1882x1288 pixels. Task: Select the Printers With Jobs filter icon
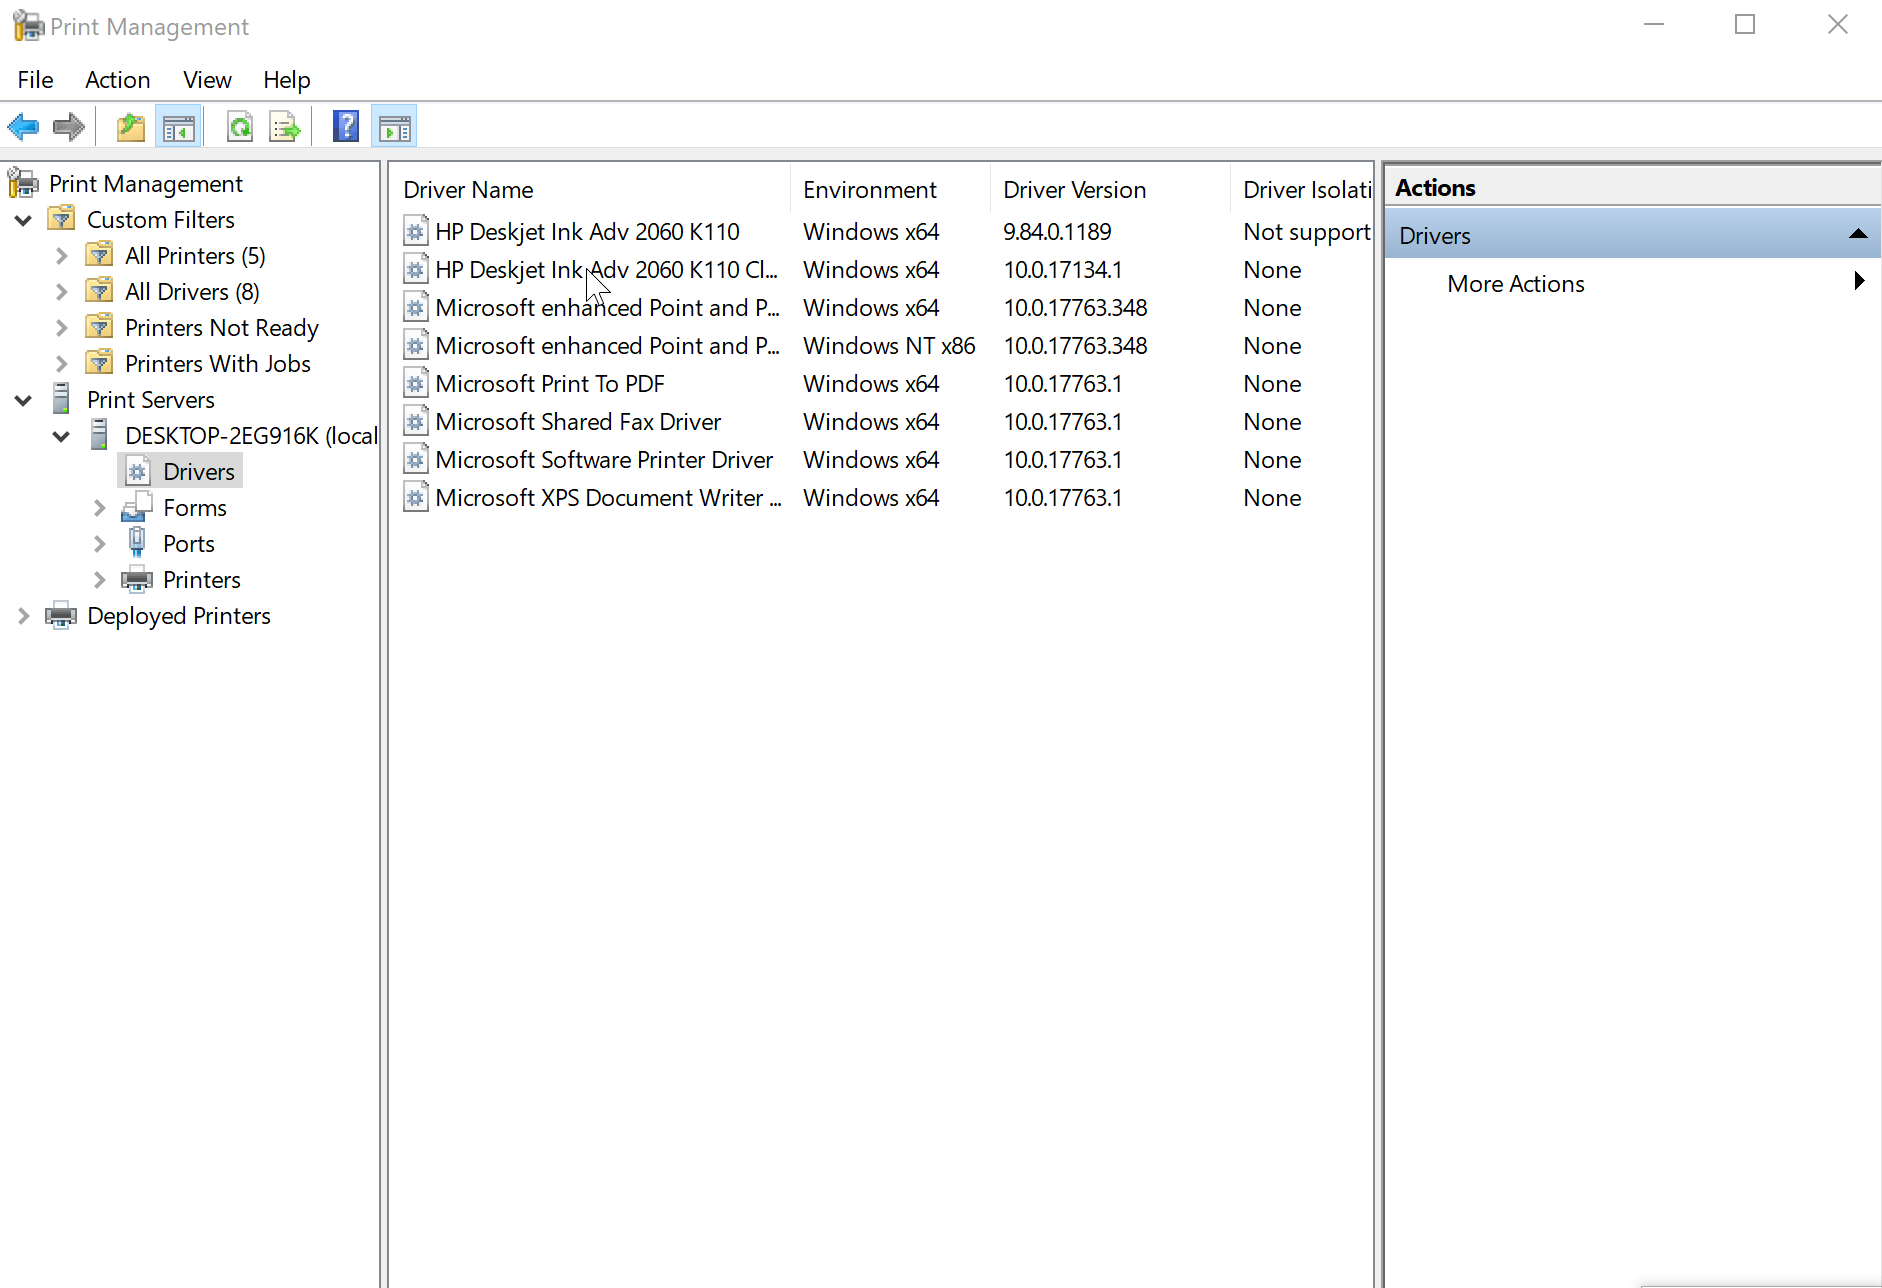(100, 362)
